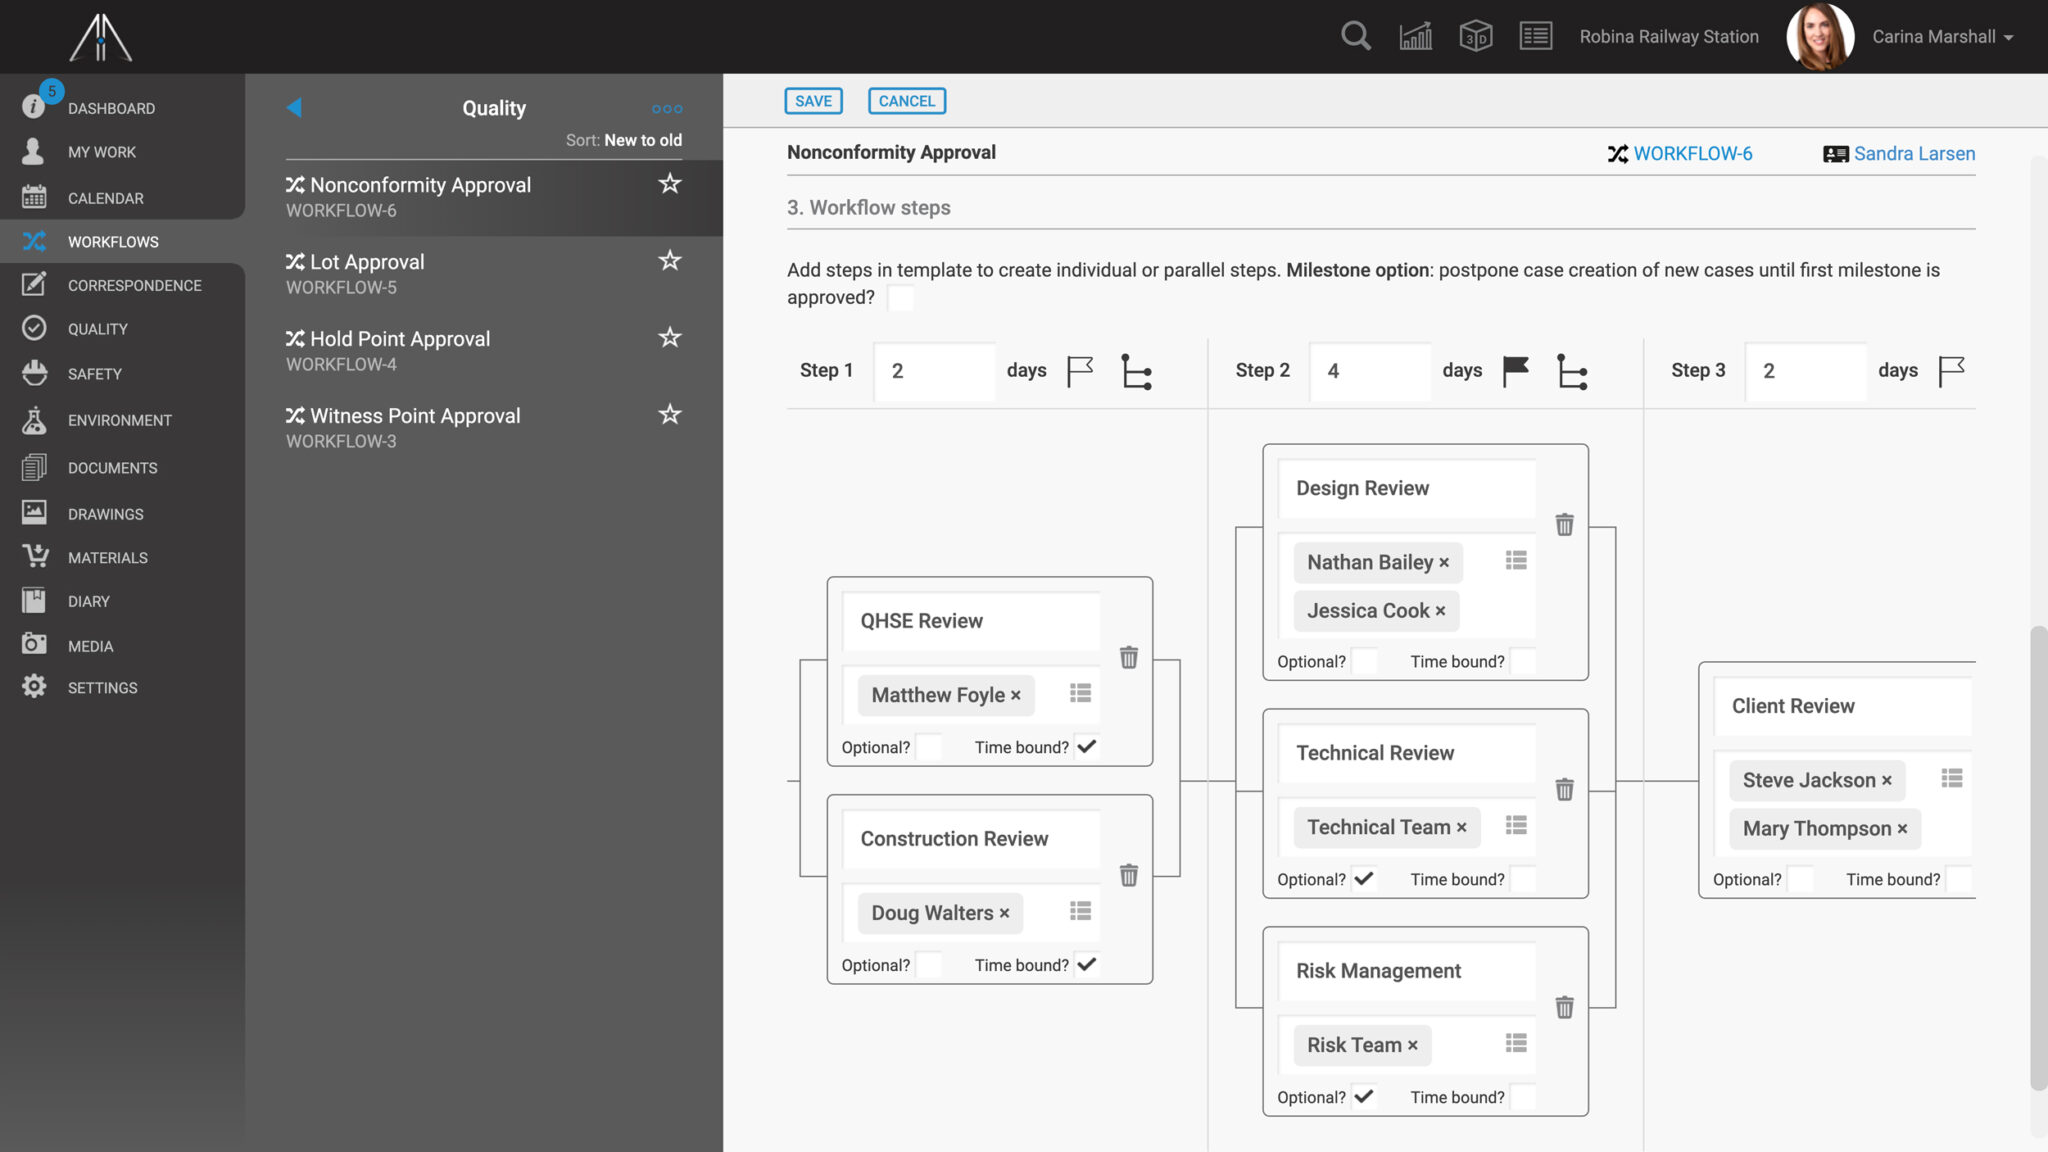Remove Steve Jackson from Client Review
The height and width of the screenshot is (1152, 2048).
point(1887,781)
